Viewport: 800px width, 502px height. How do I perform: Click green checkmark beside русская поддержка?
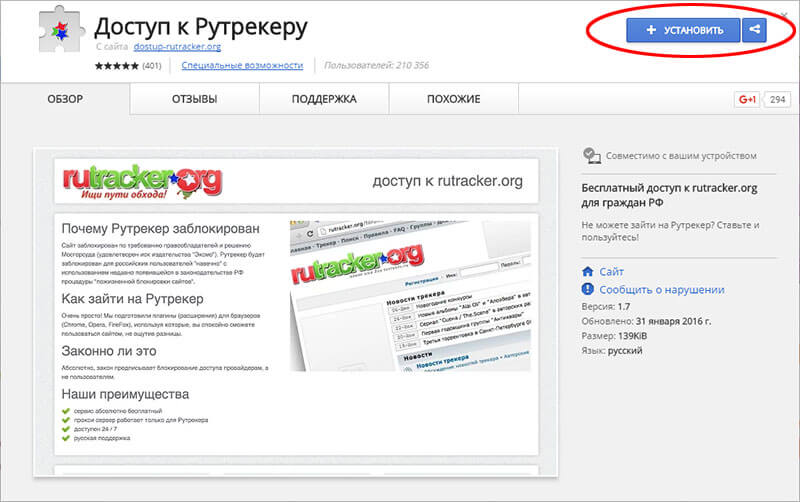[65, 438]
